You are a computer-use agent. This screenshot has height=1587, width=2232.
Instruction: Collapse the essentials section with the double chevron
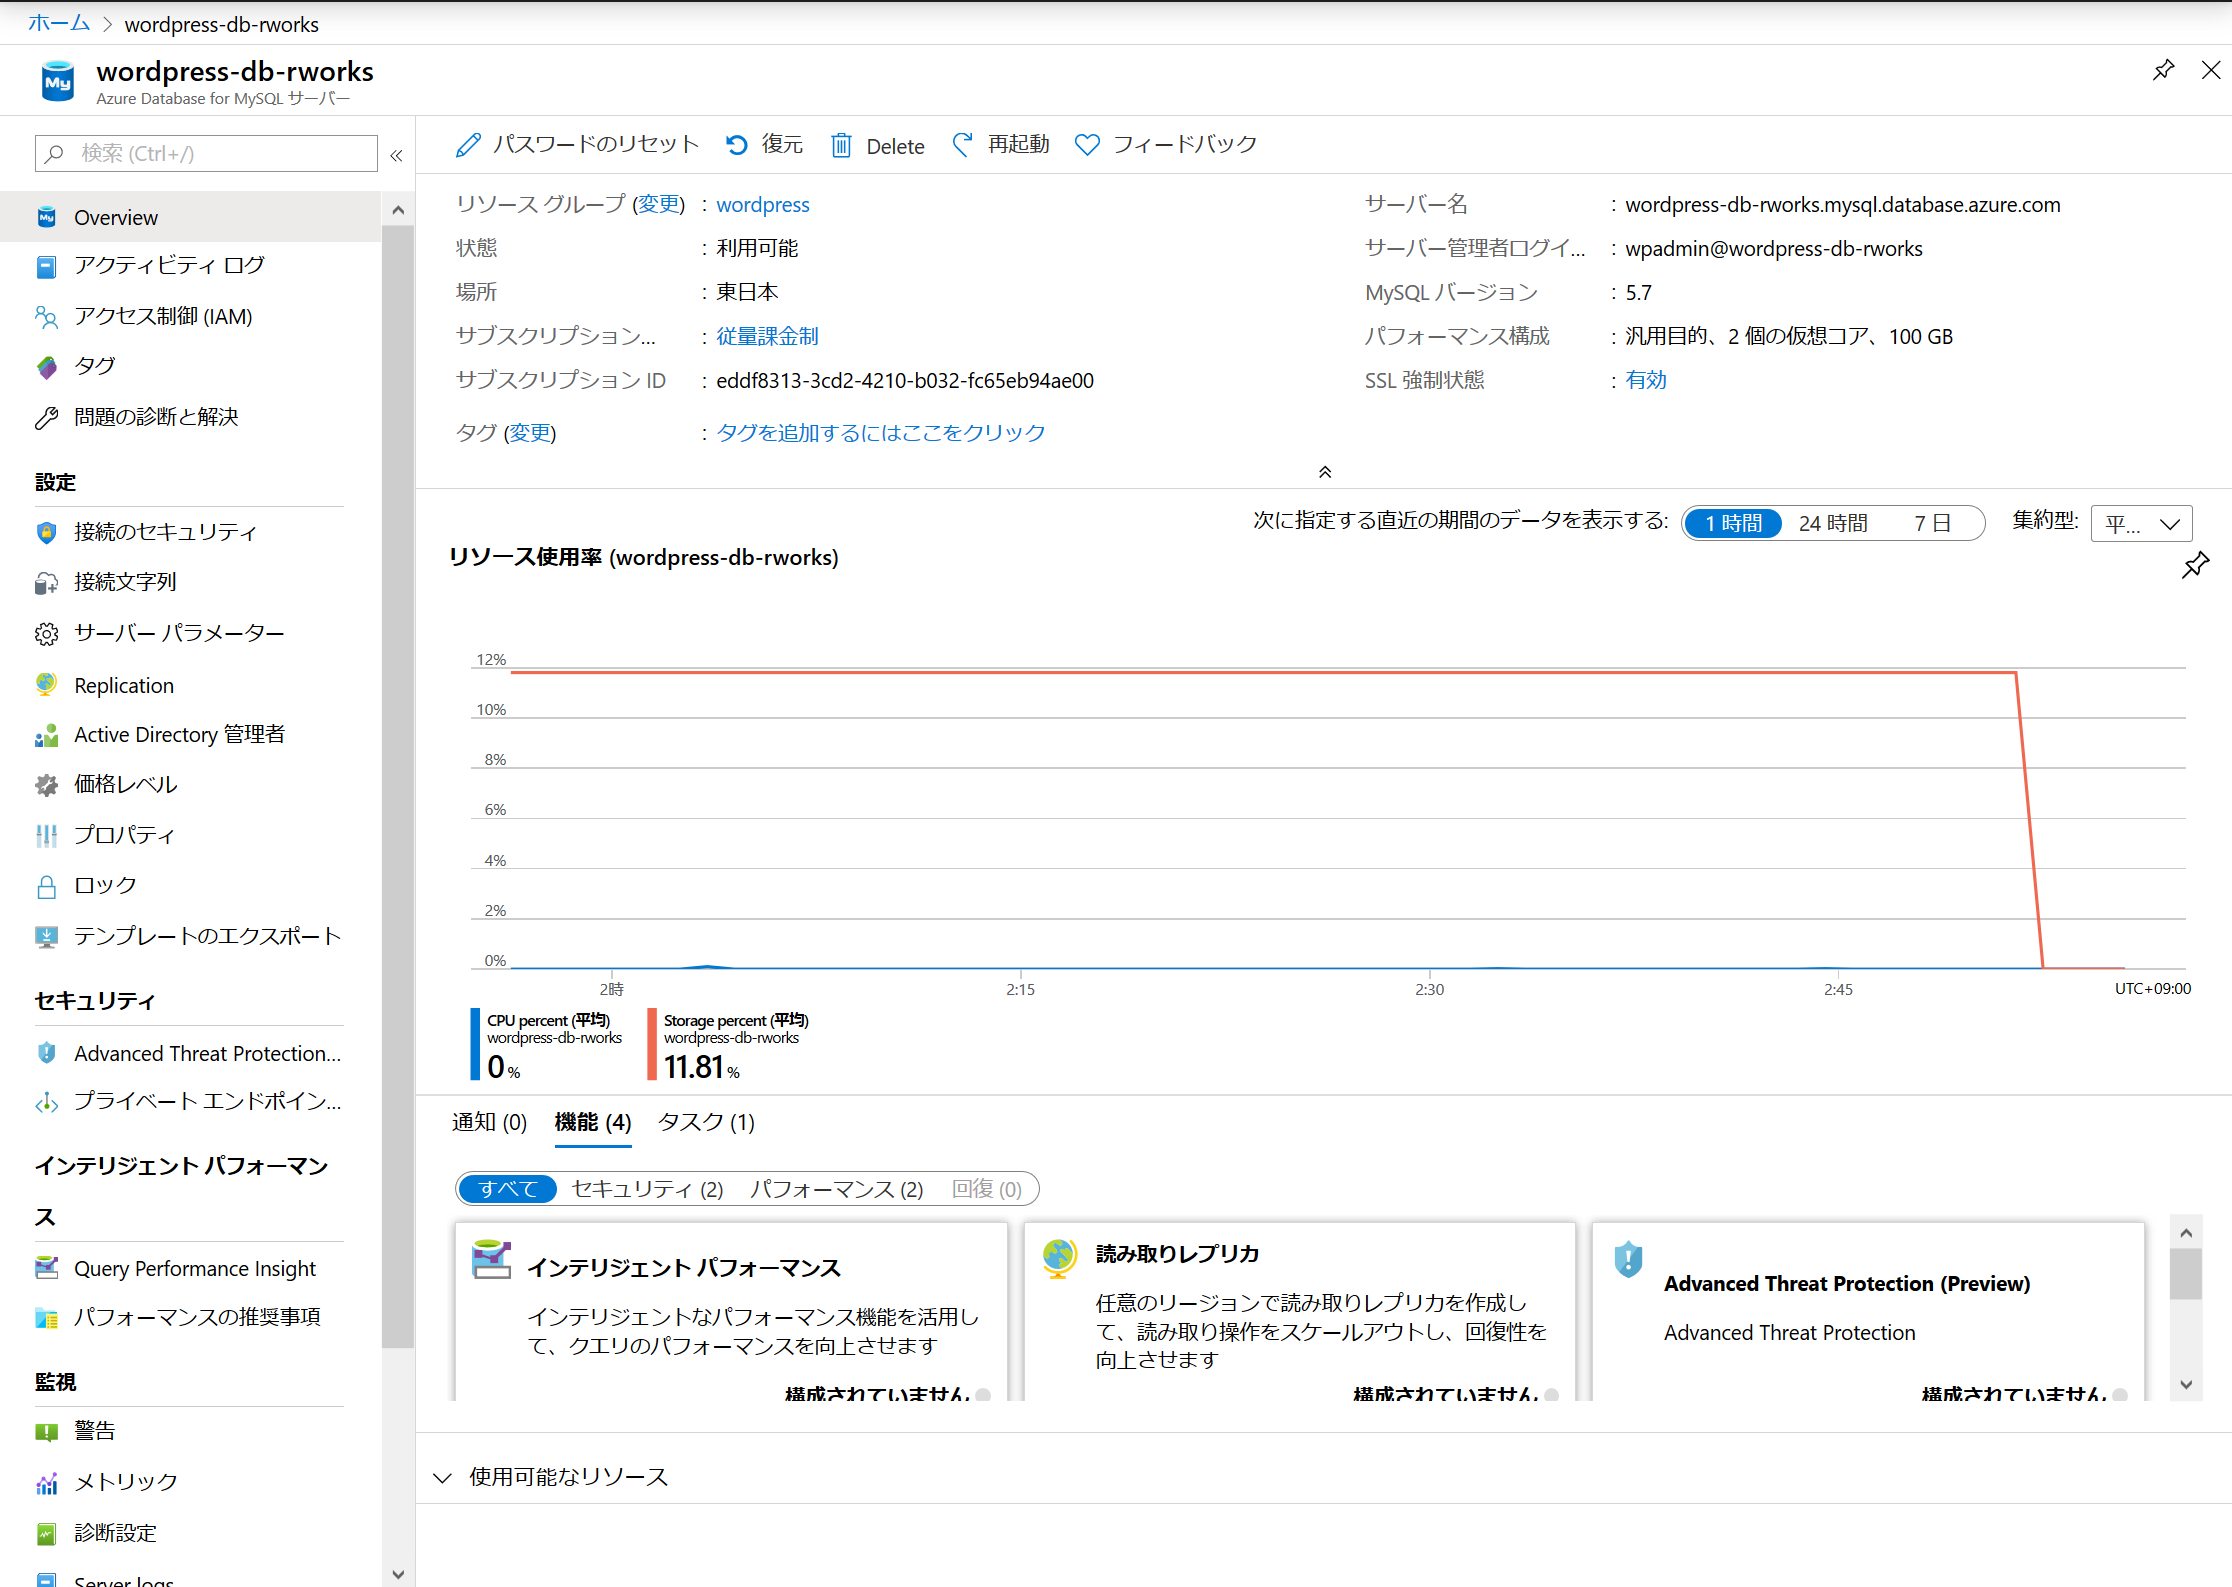pyautogui.click(x=1325, y=472)
